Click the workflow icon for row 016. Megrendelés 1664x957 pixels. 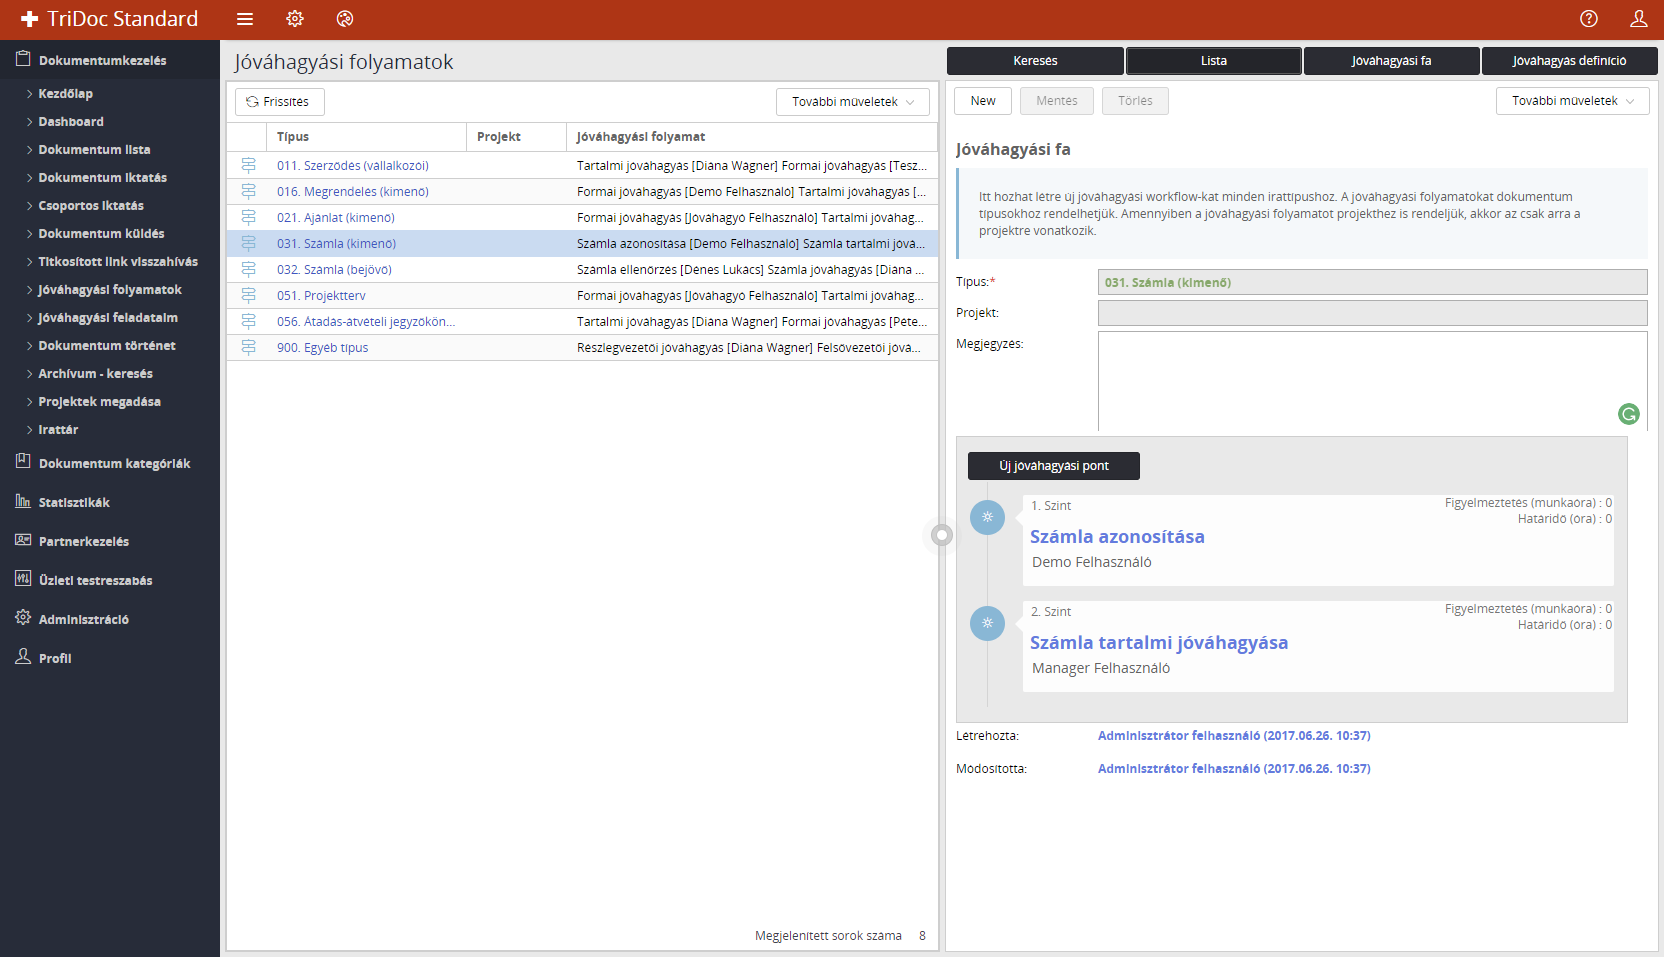click(248, 192)
